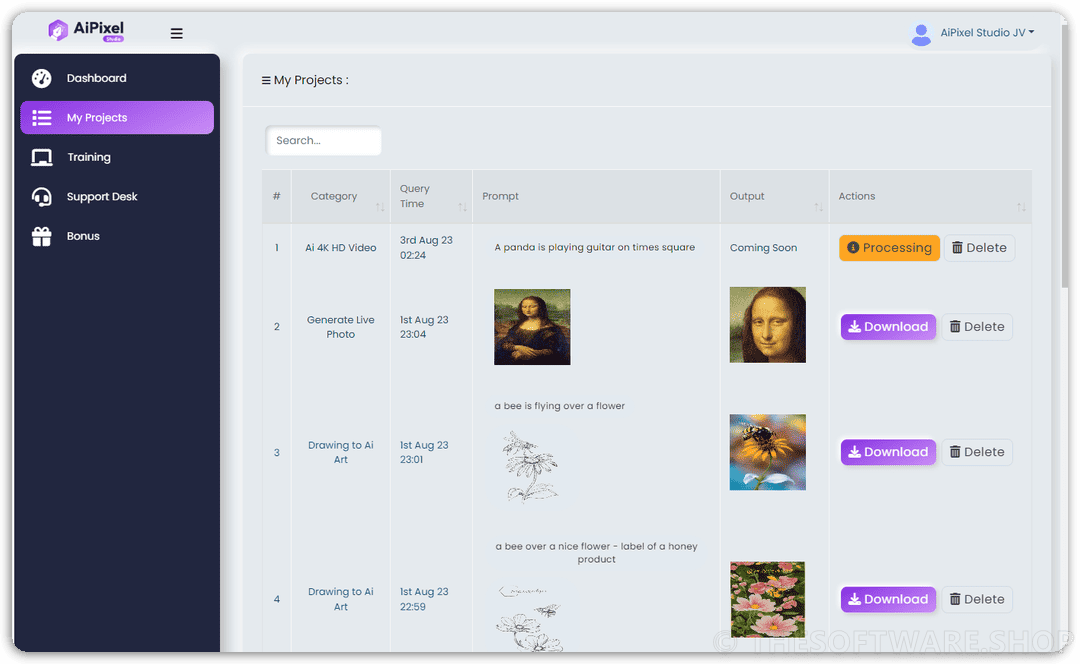Sort table by Query Time arrows
This screenshot has height=664, width=1080.
pos(462,207)
